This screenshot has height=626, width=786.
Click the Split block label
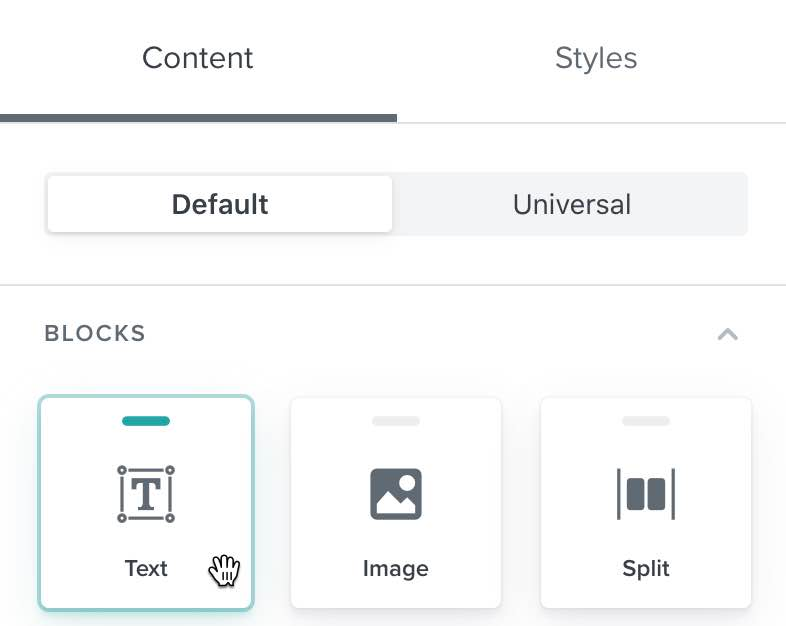point(646,569)
